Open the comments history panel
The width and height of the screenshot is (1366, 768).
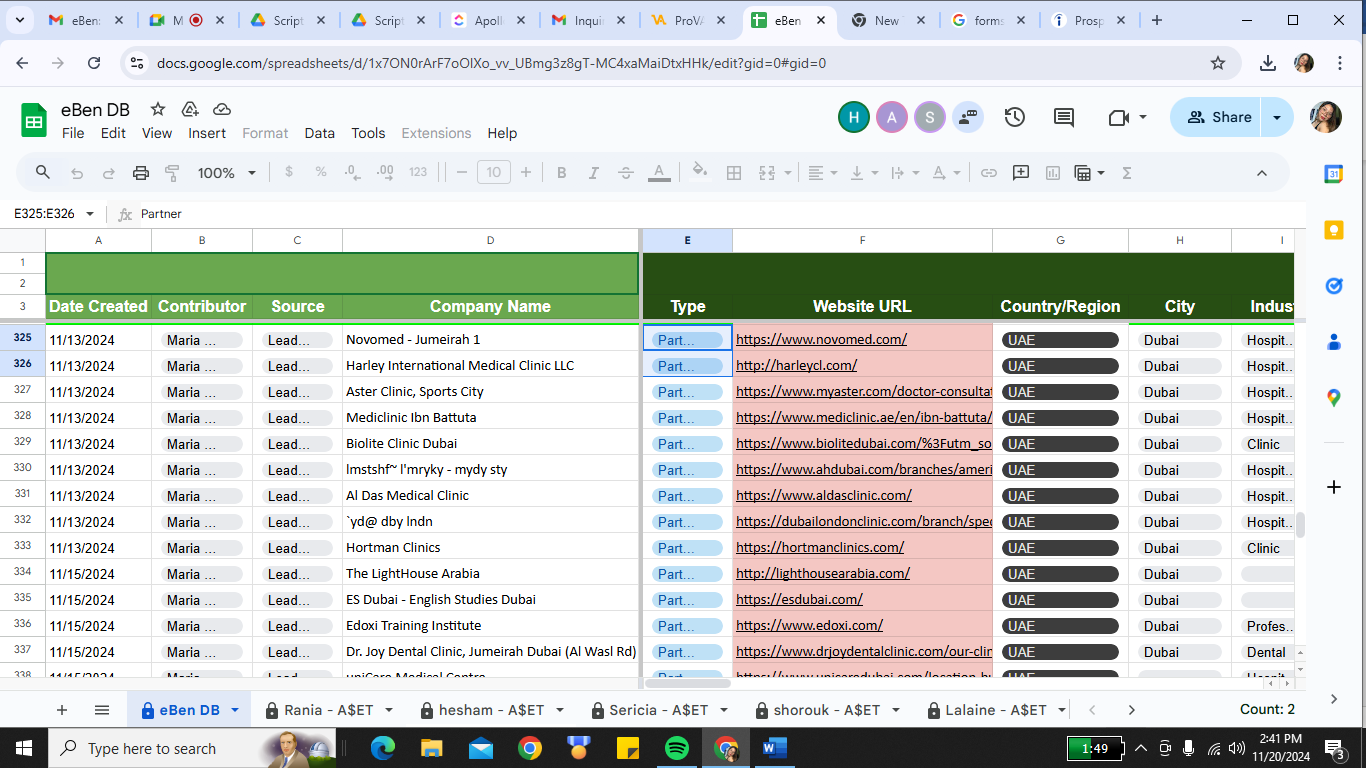[1064, 117]
